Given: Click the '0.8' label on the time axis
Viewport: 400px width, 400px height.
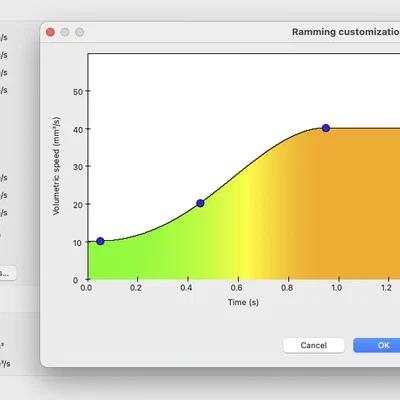Looking at the screenshot, I should point(287,287).
